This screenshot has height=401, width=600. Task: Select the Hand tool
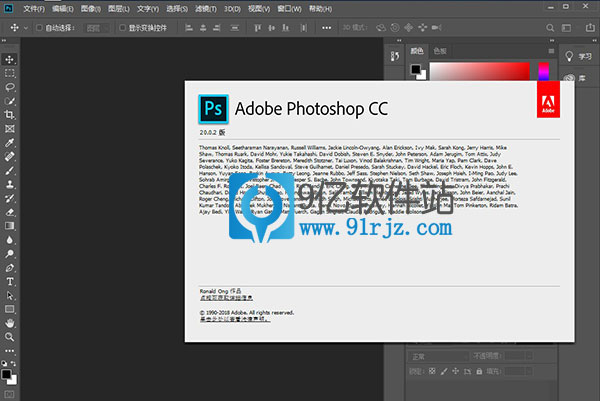pos(10,323)
